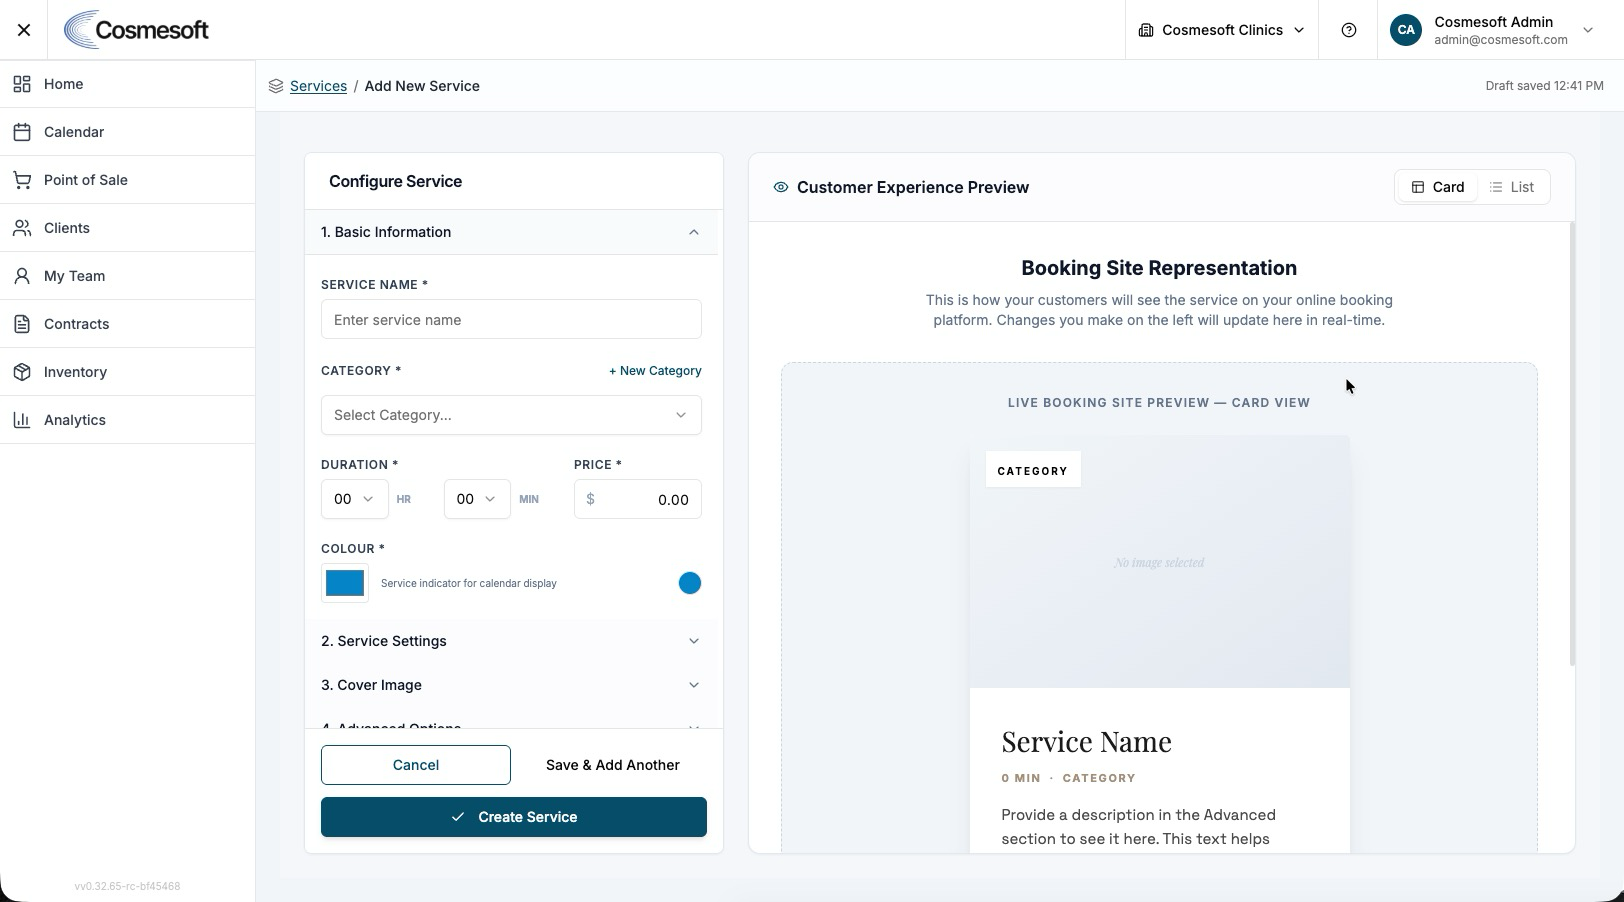This screenshot has height=902, width=1624.
Task: Focus the Service Name input field
Action: tap(511, 320)
